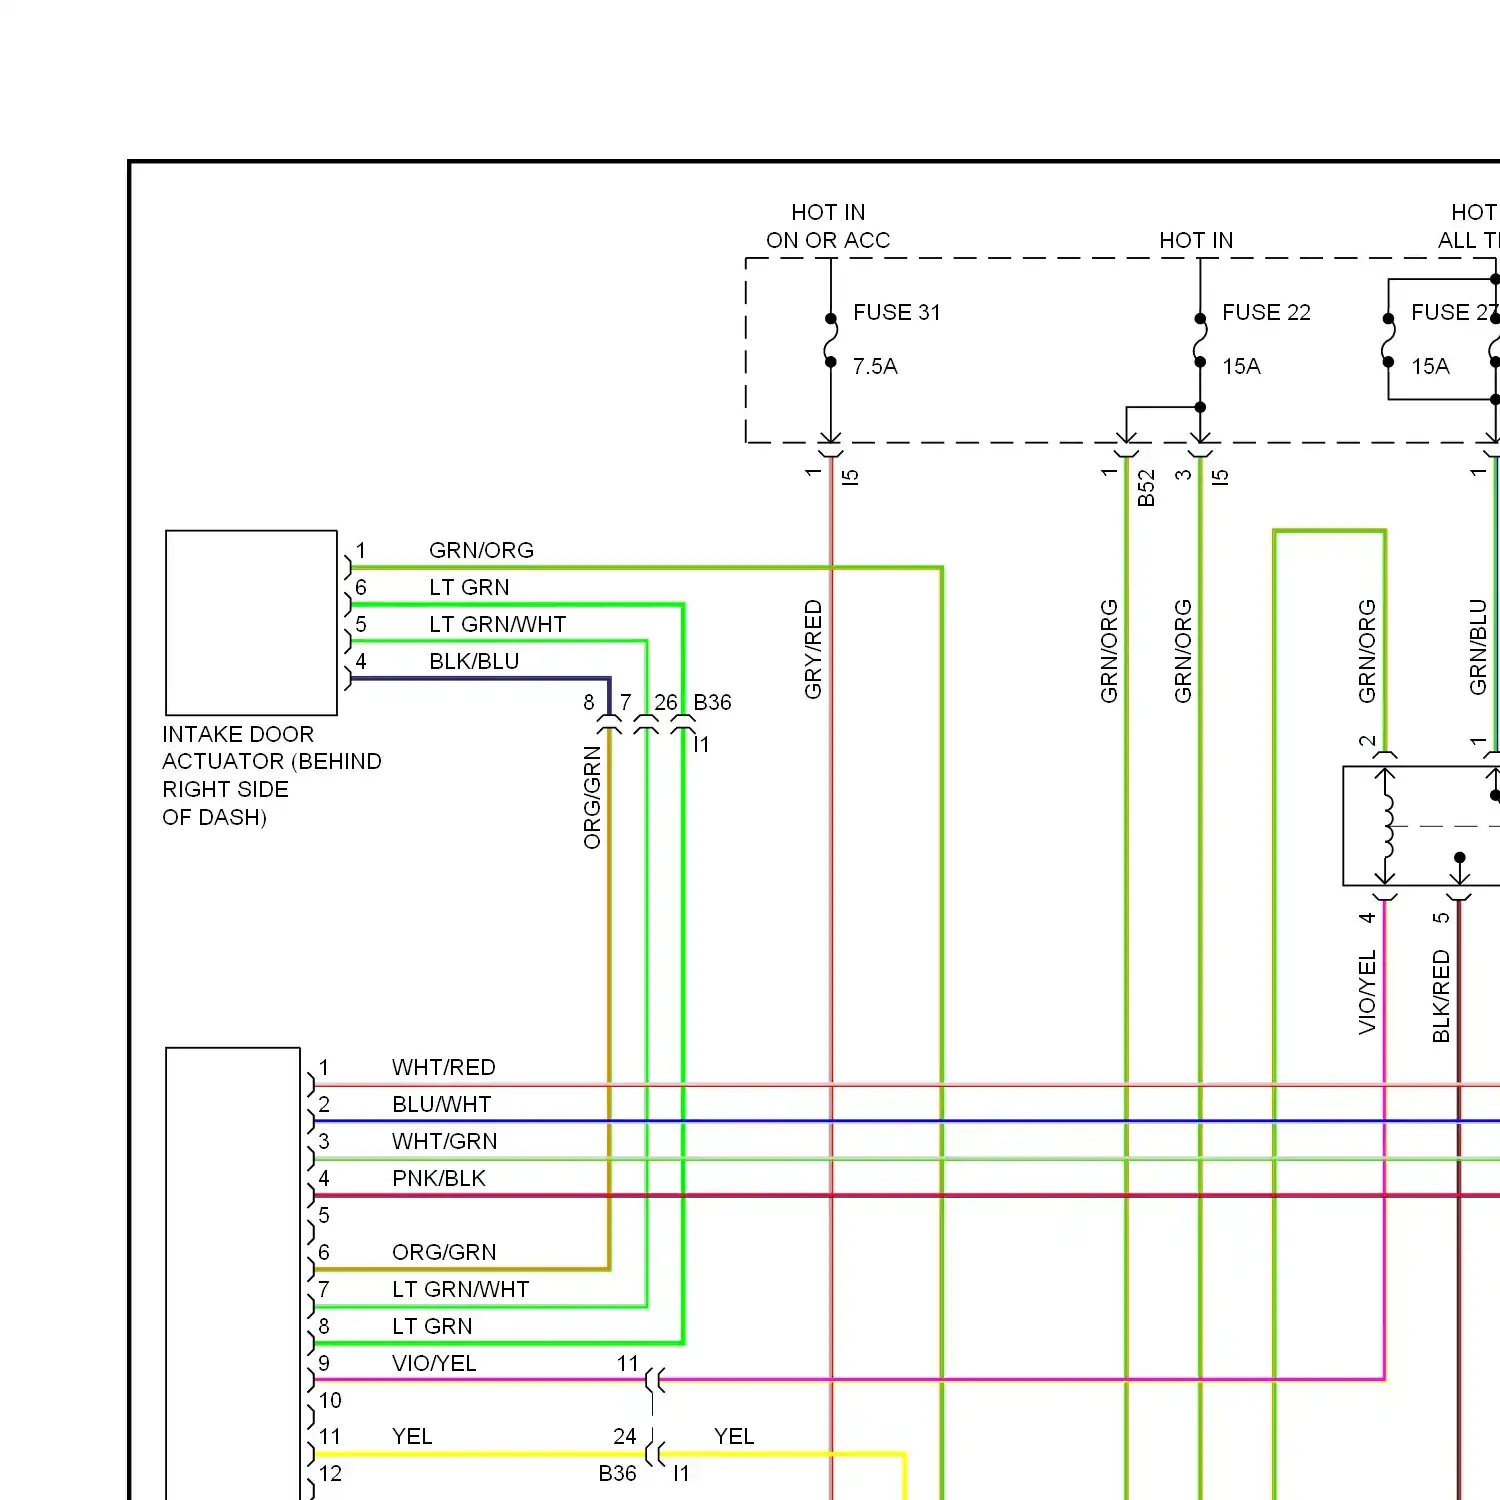Click the relay coil symbol

tap(1386, 826)
